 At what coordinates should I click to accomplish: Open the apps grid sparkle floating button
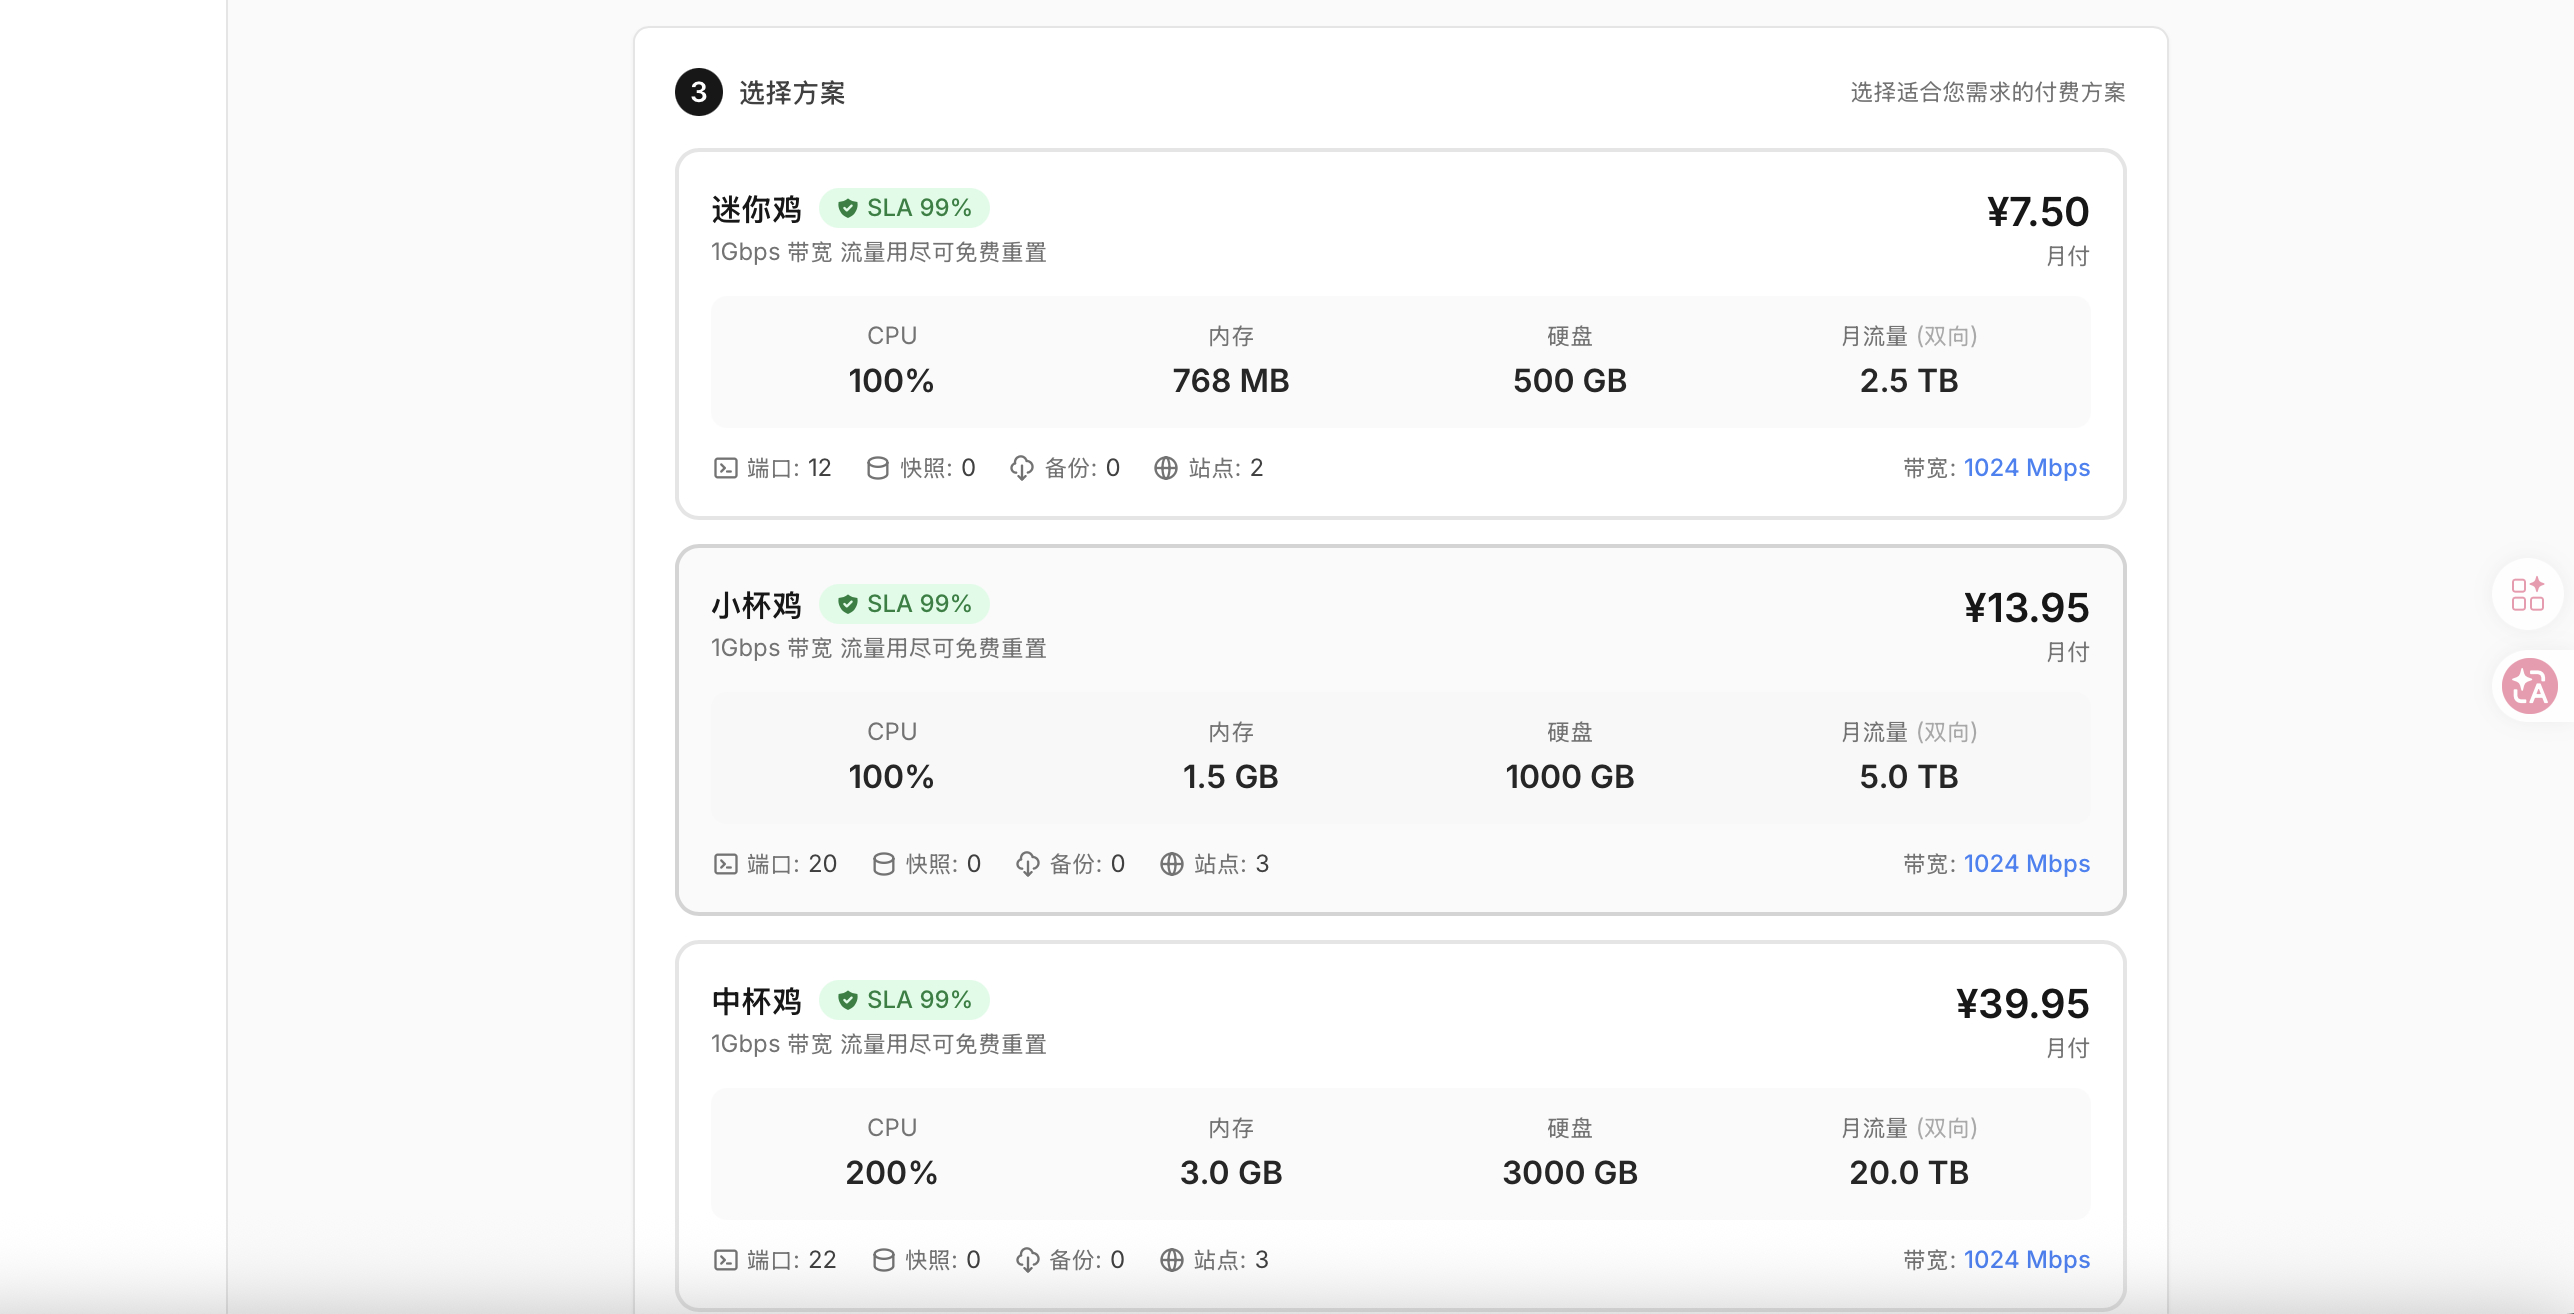[x=2527, y=594]
